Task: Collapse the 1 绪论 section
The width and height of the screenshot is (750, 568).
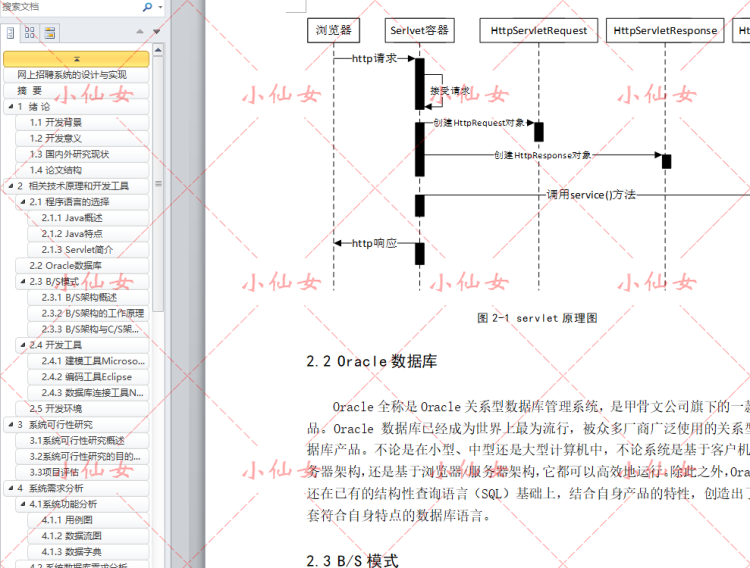Action: [x=11, y=106]
